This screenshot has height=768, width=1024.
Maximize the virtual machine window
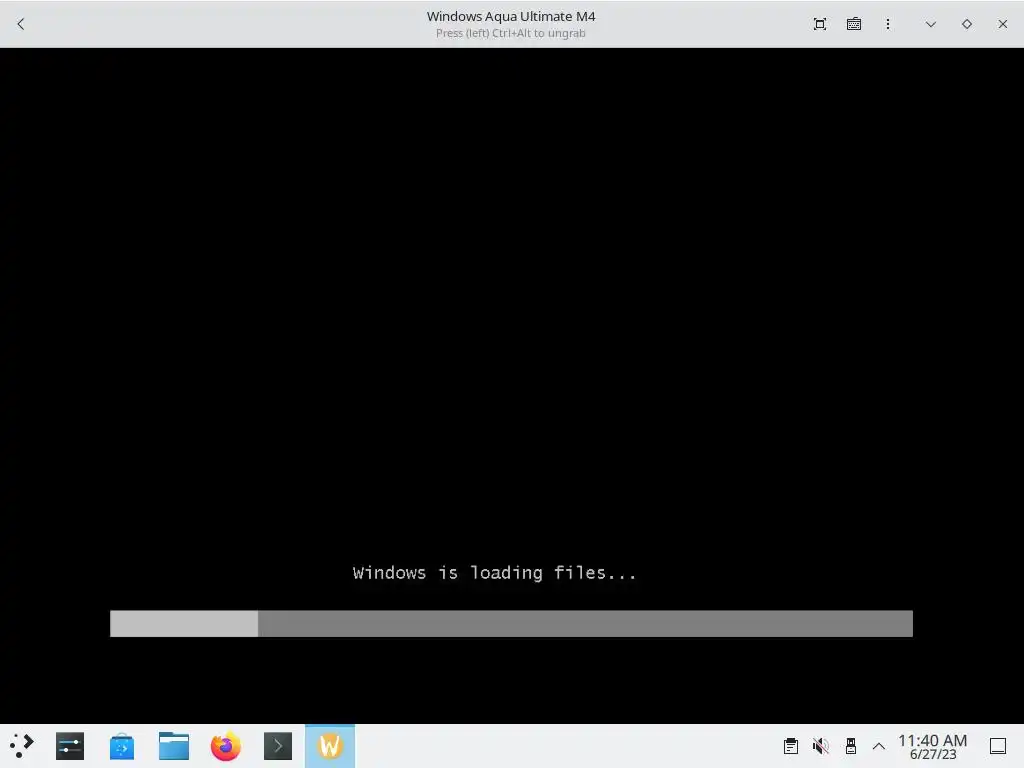tap(967, 24)
